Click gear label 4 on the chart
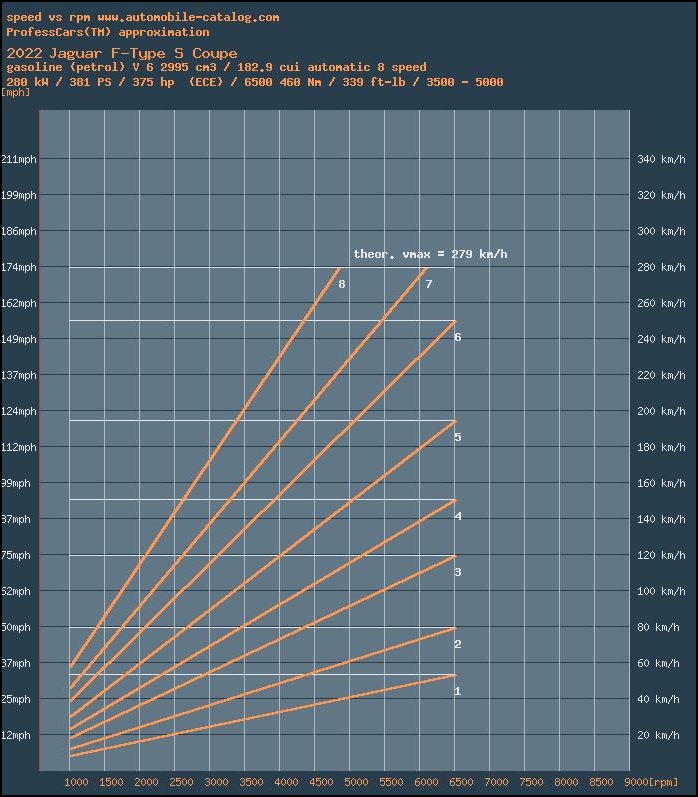 [x=458, y=516]
